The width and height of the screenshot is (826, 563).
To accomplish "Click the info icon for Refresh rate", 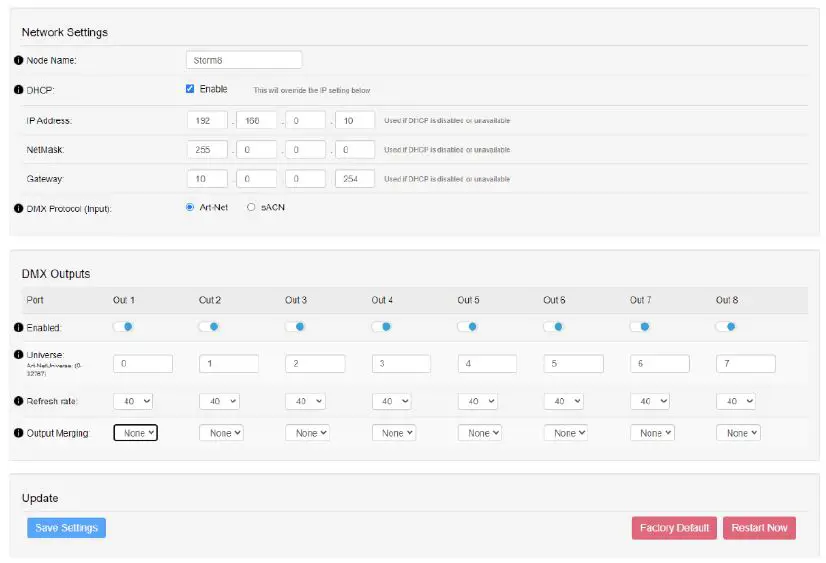I will click(18, 401).
